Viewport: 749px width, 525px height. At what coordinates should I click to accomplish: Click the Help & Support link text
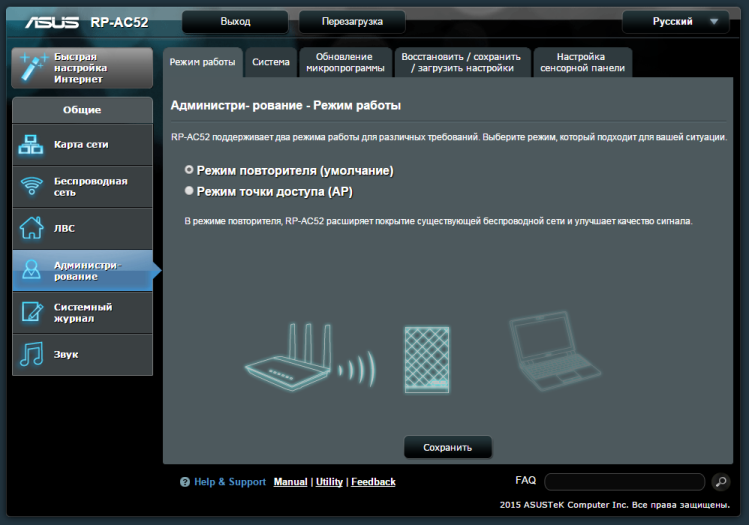(230, 482)
